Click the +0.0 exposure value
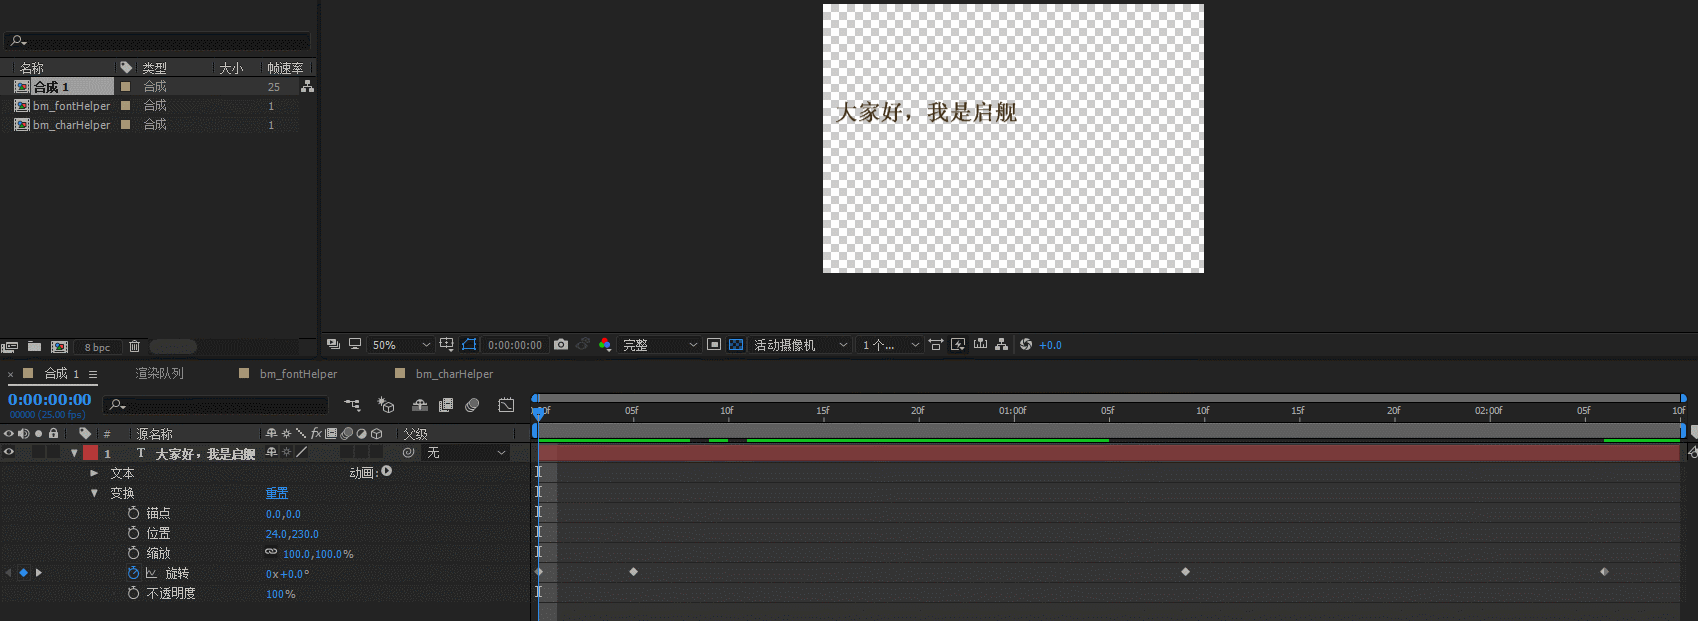This screenshot has height=621, width=1698. 1050,345
